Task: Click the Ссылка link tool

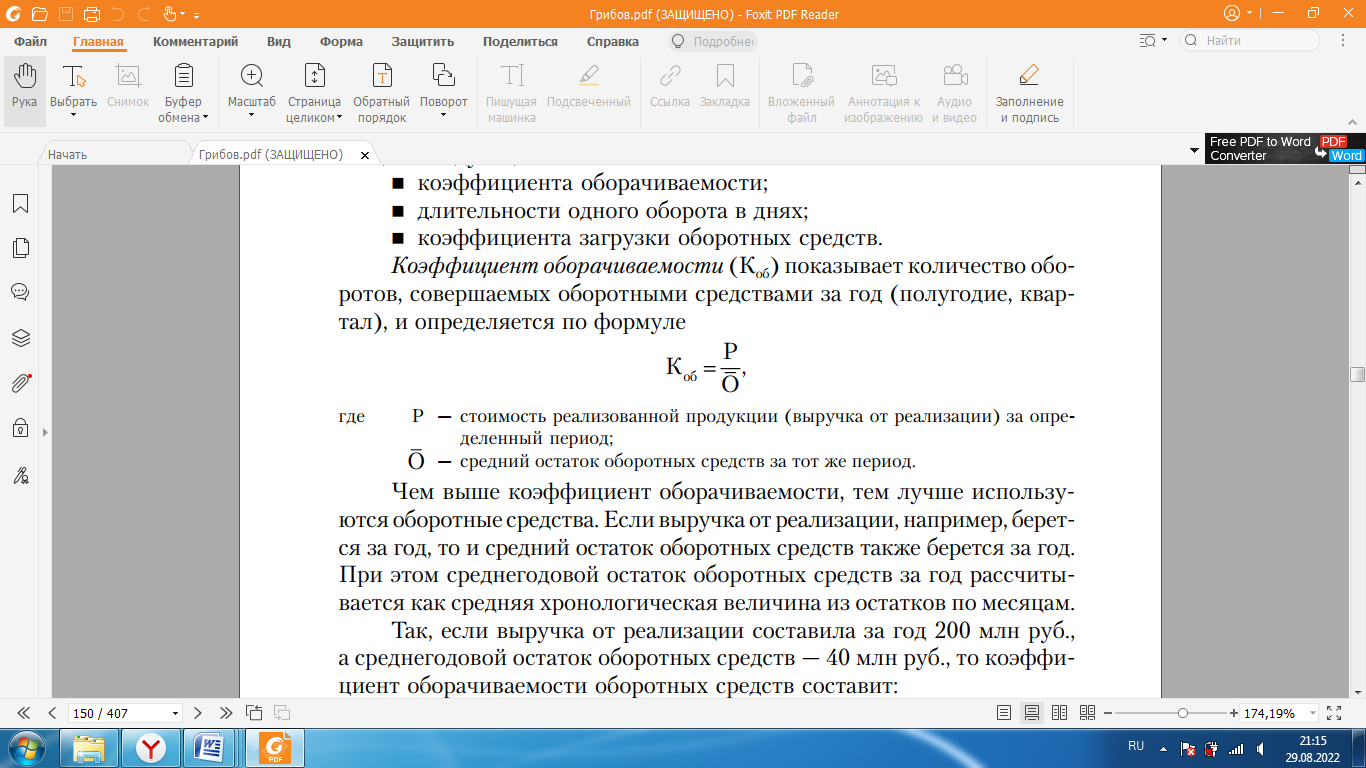Action: pos(670,87)
